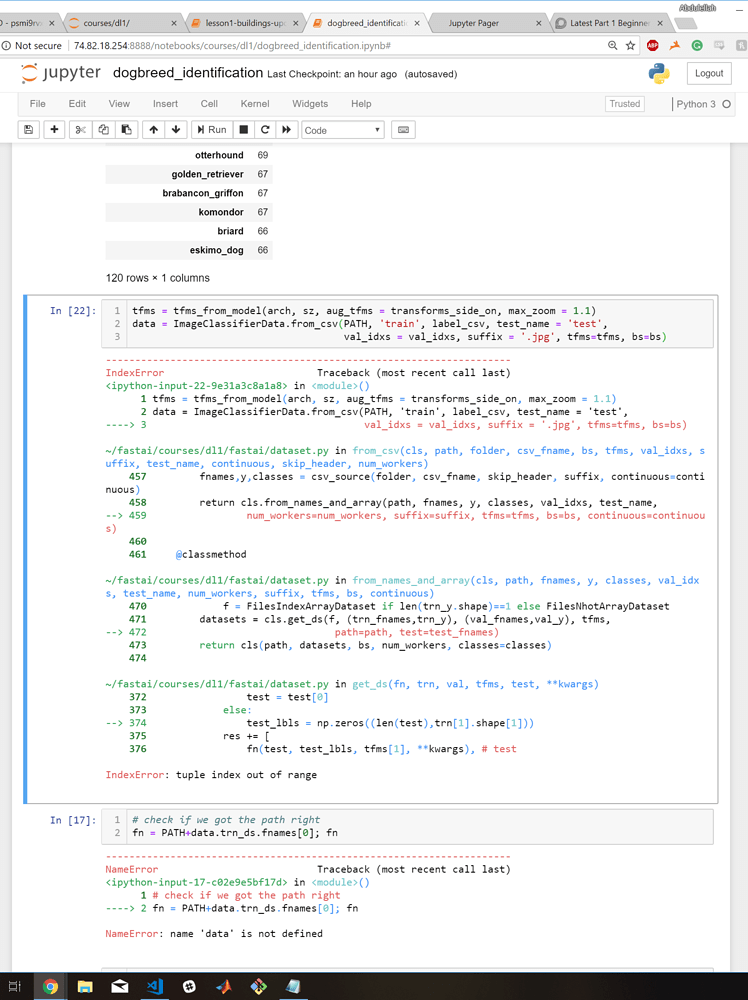Viewport: 748px width, 1000px height.
Task: Paste cells using the clipboard icon
Action: coord(126,130)
